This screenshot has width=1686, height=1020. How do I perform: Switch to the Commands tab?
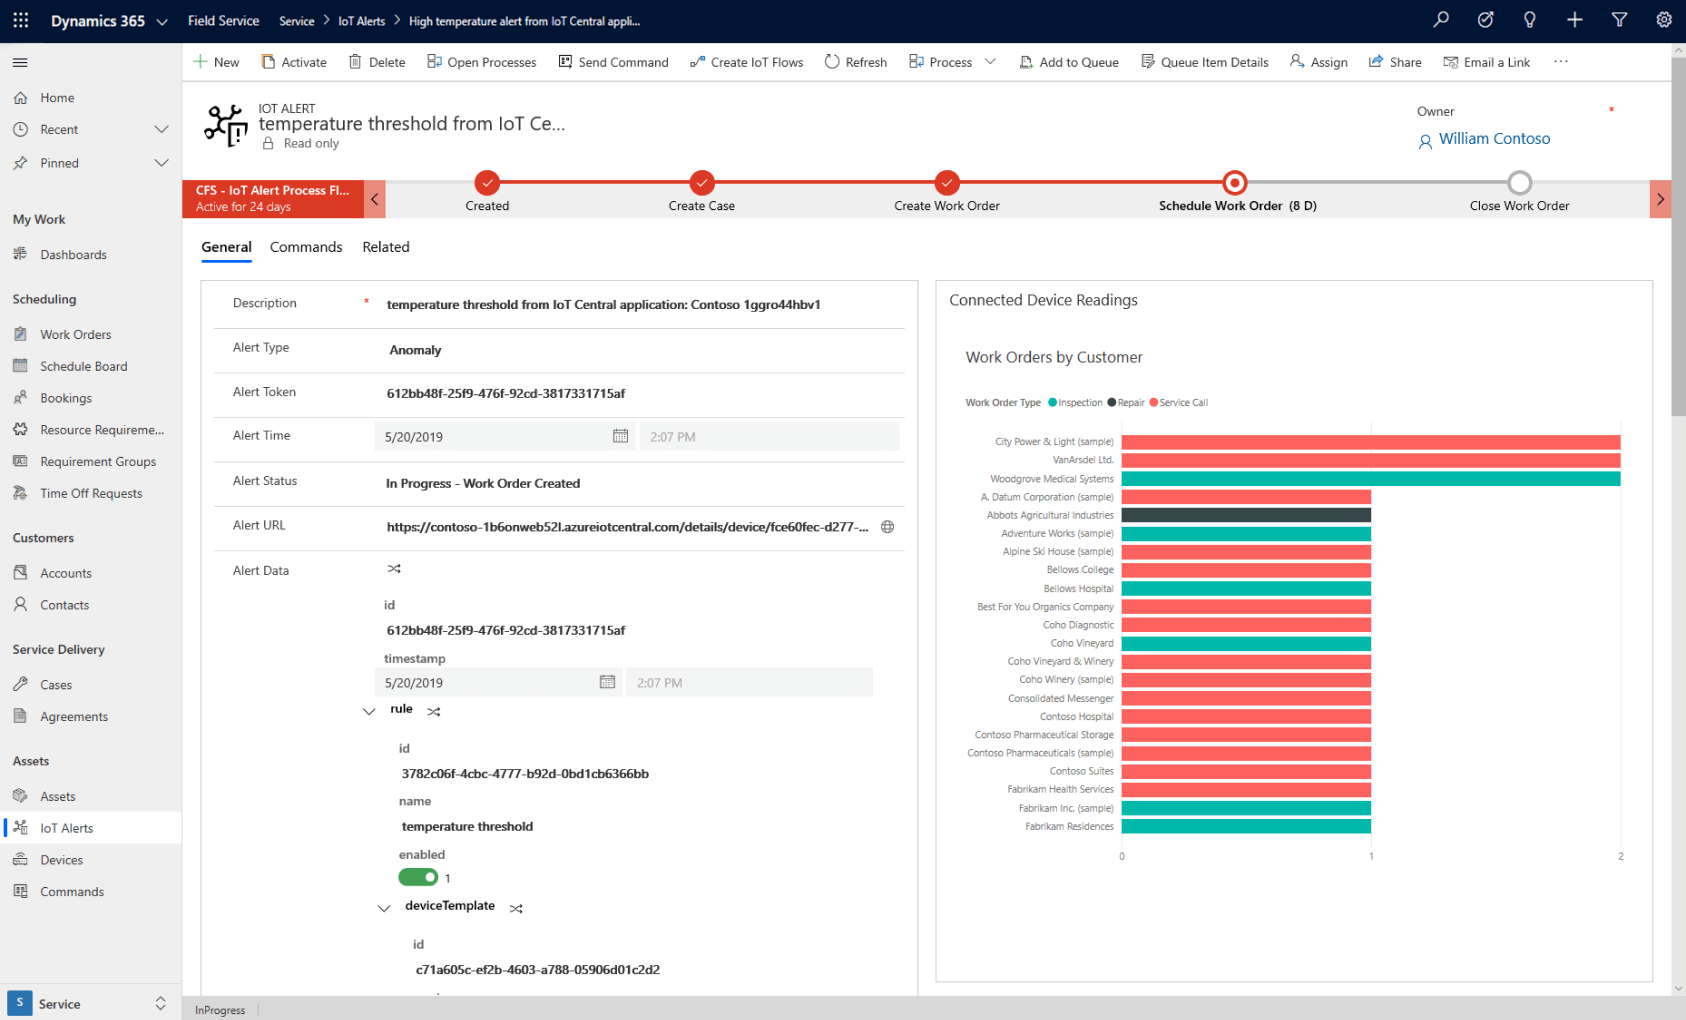coord(305,247)
